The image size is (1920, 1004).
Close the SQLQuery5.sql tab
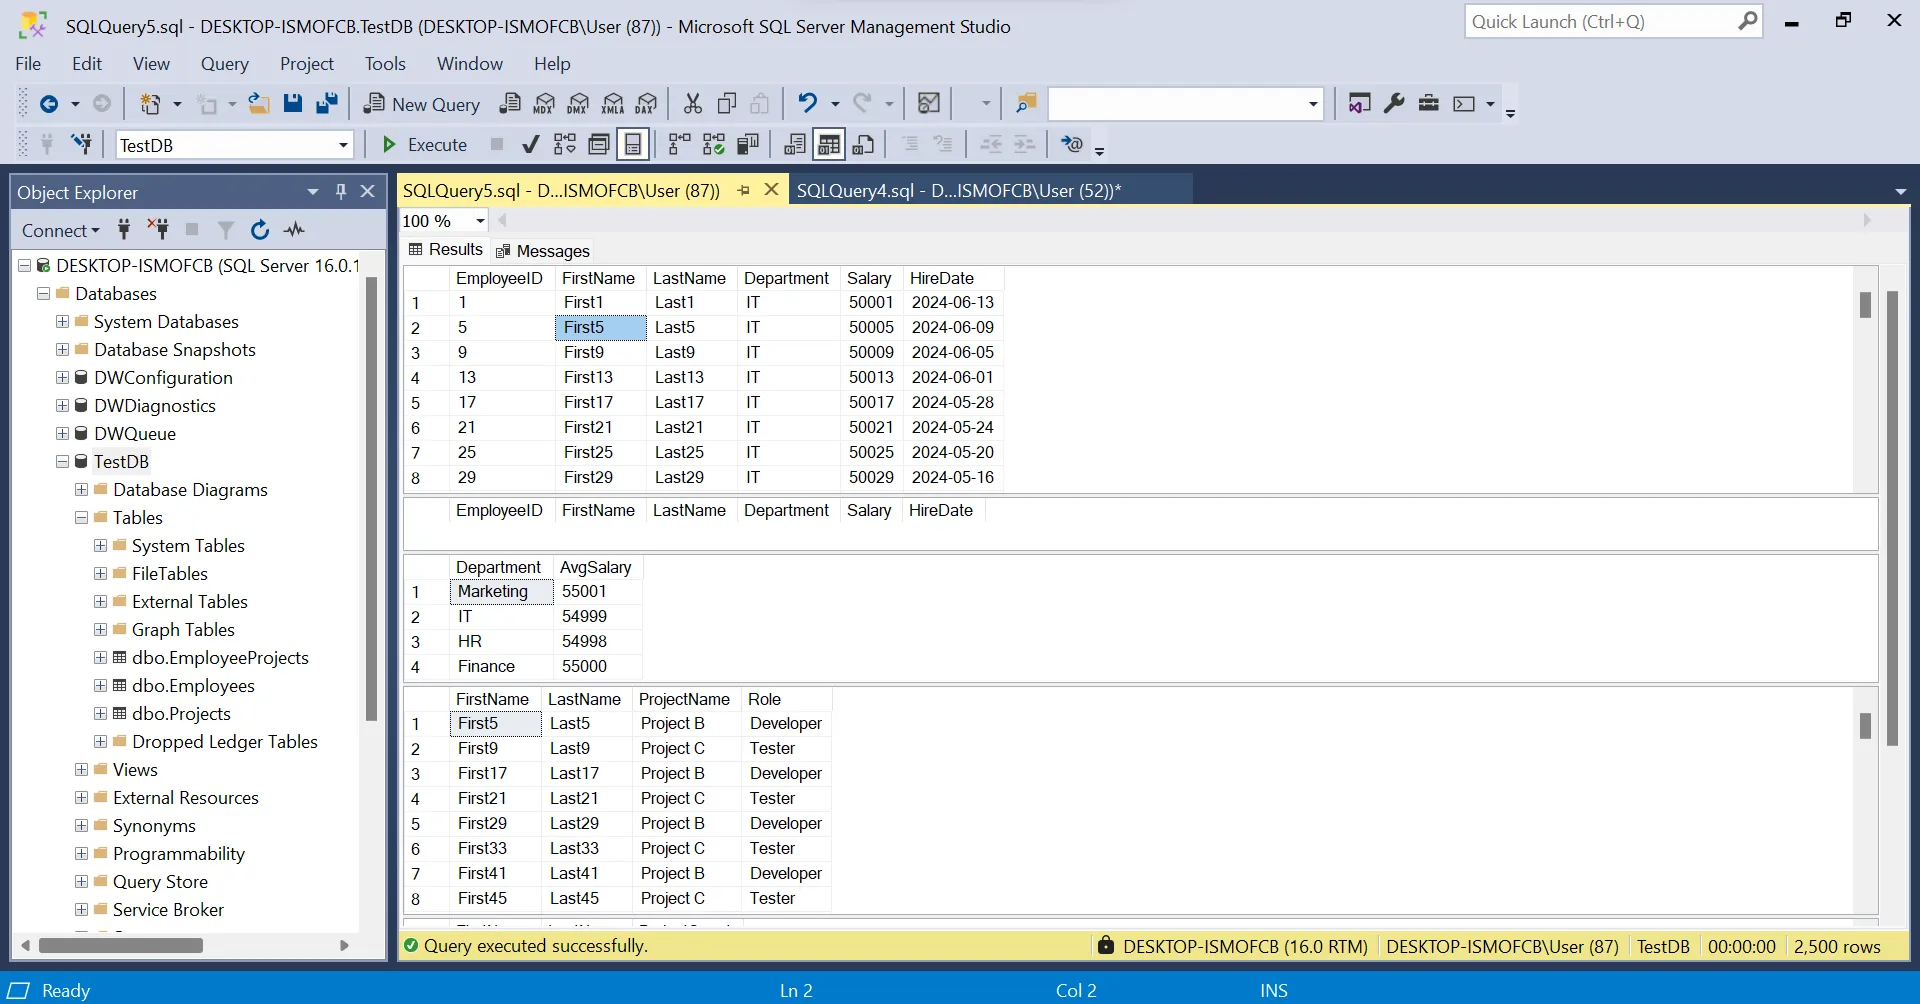click(x=772, y=189)
